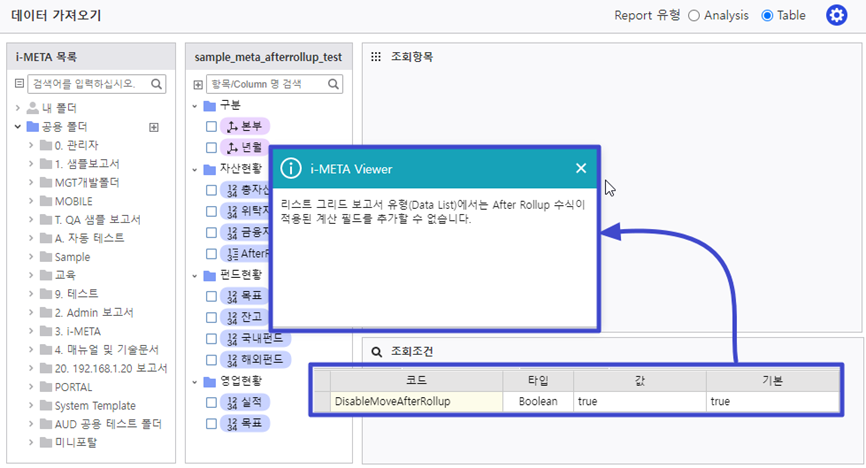Check the 본부 field checkbox
The width and height of the screenshot is (866, 468).
pos(211,127)
